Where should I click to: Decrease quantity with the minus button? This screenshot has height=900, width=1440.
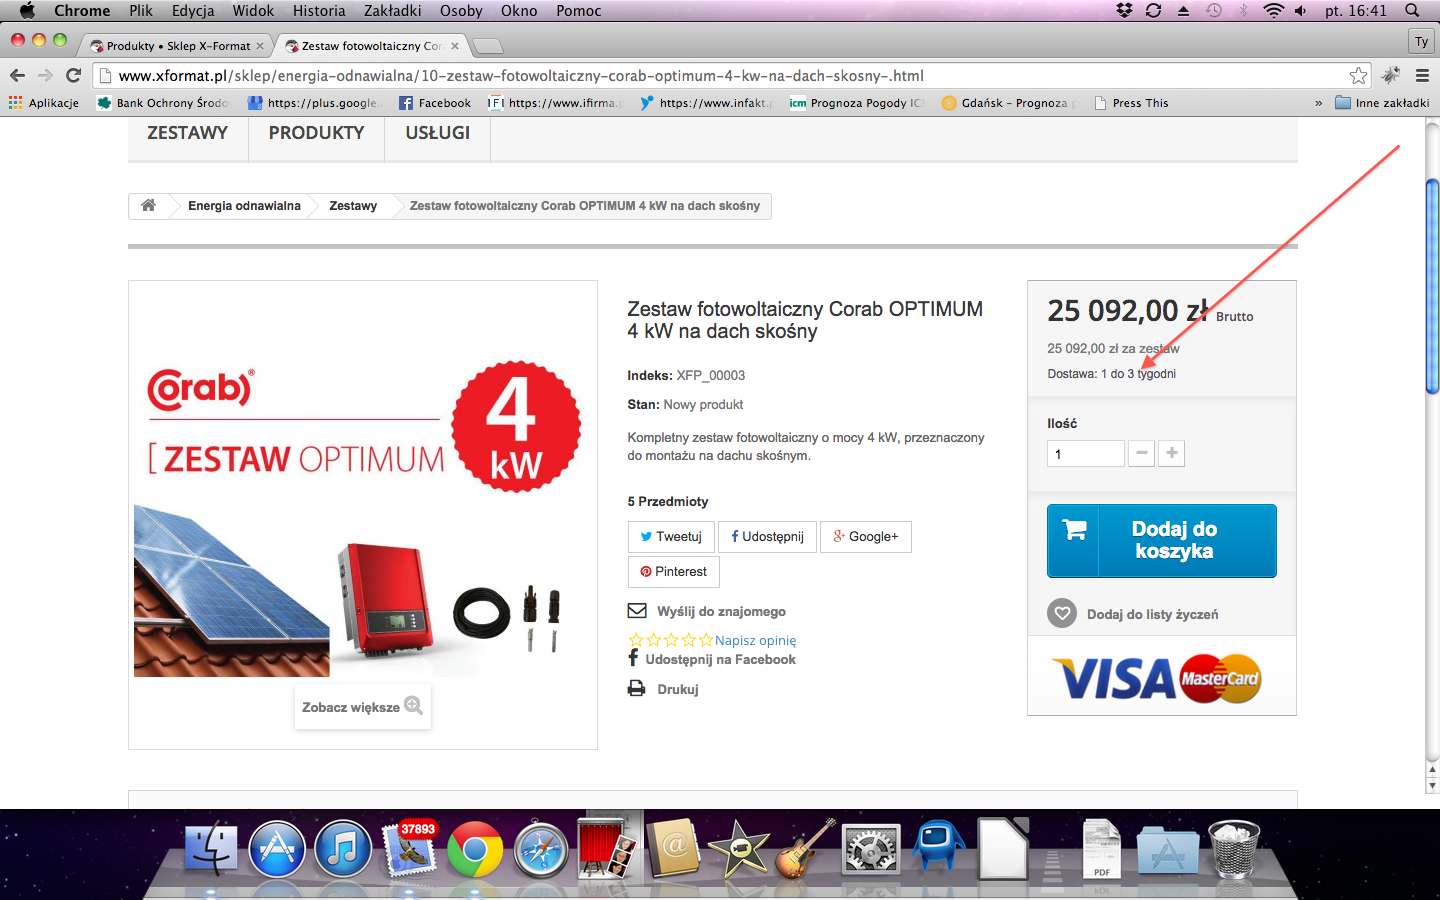point(1141,453)
